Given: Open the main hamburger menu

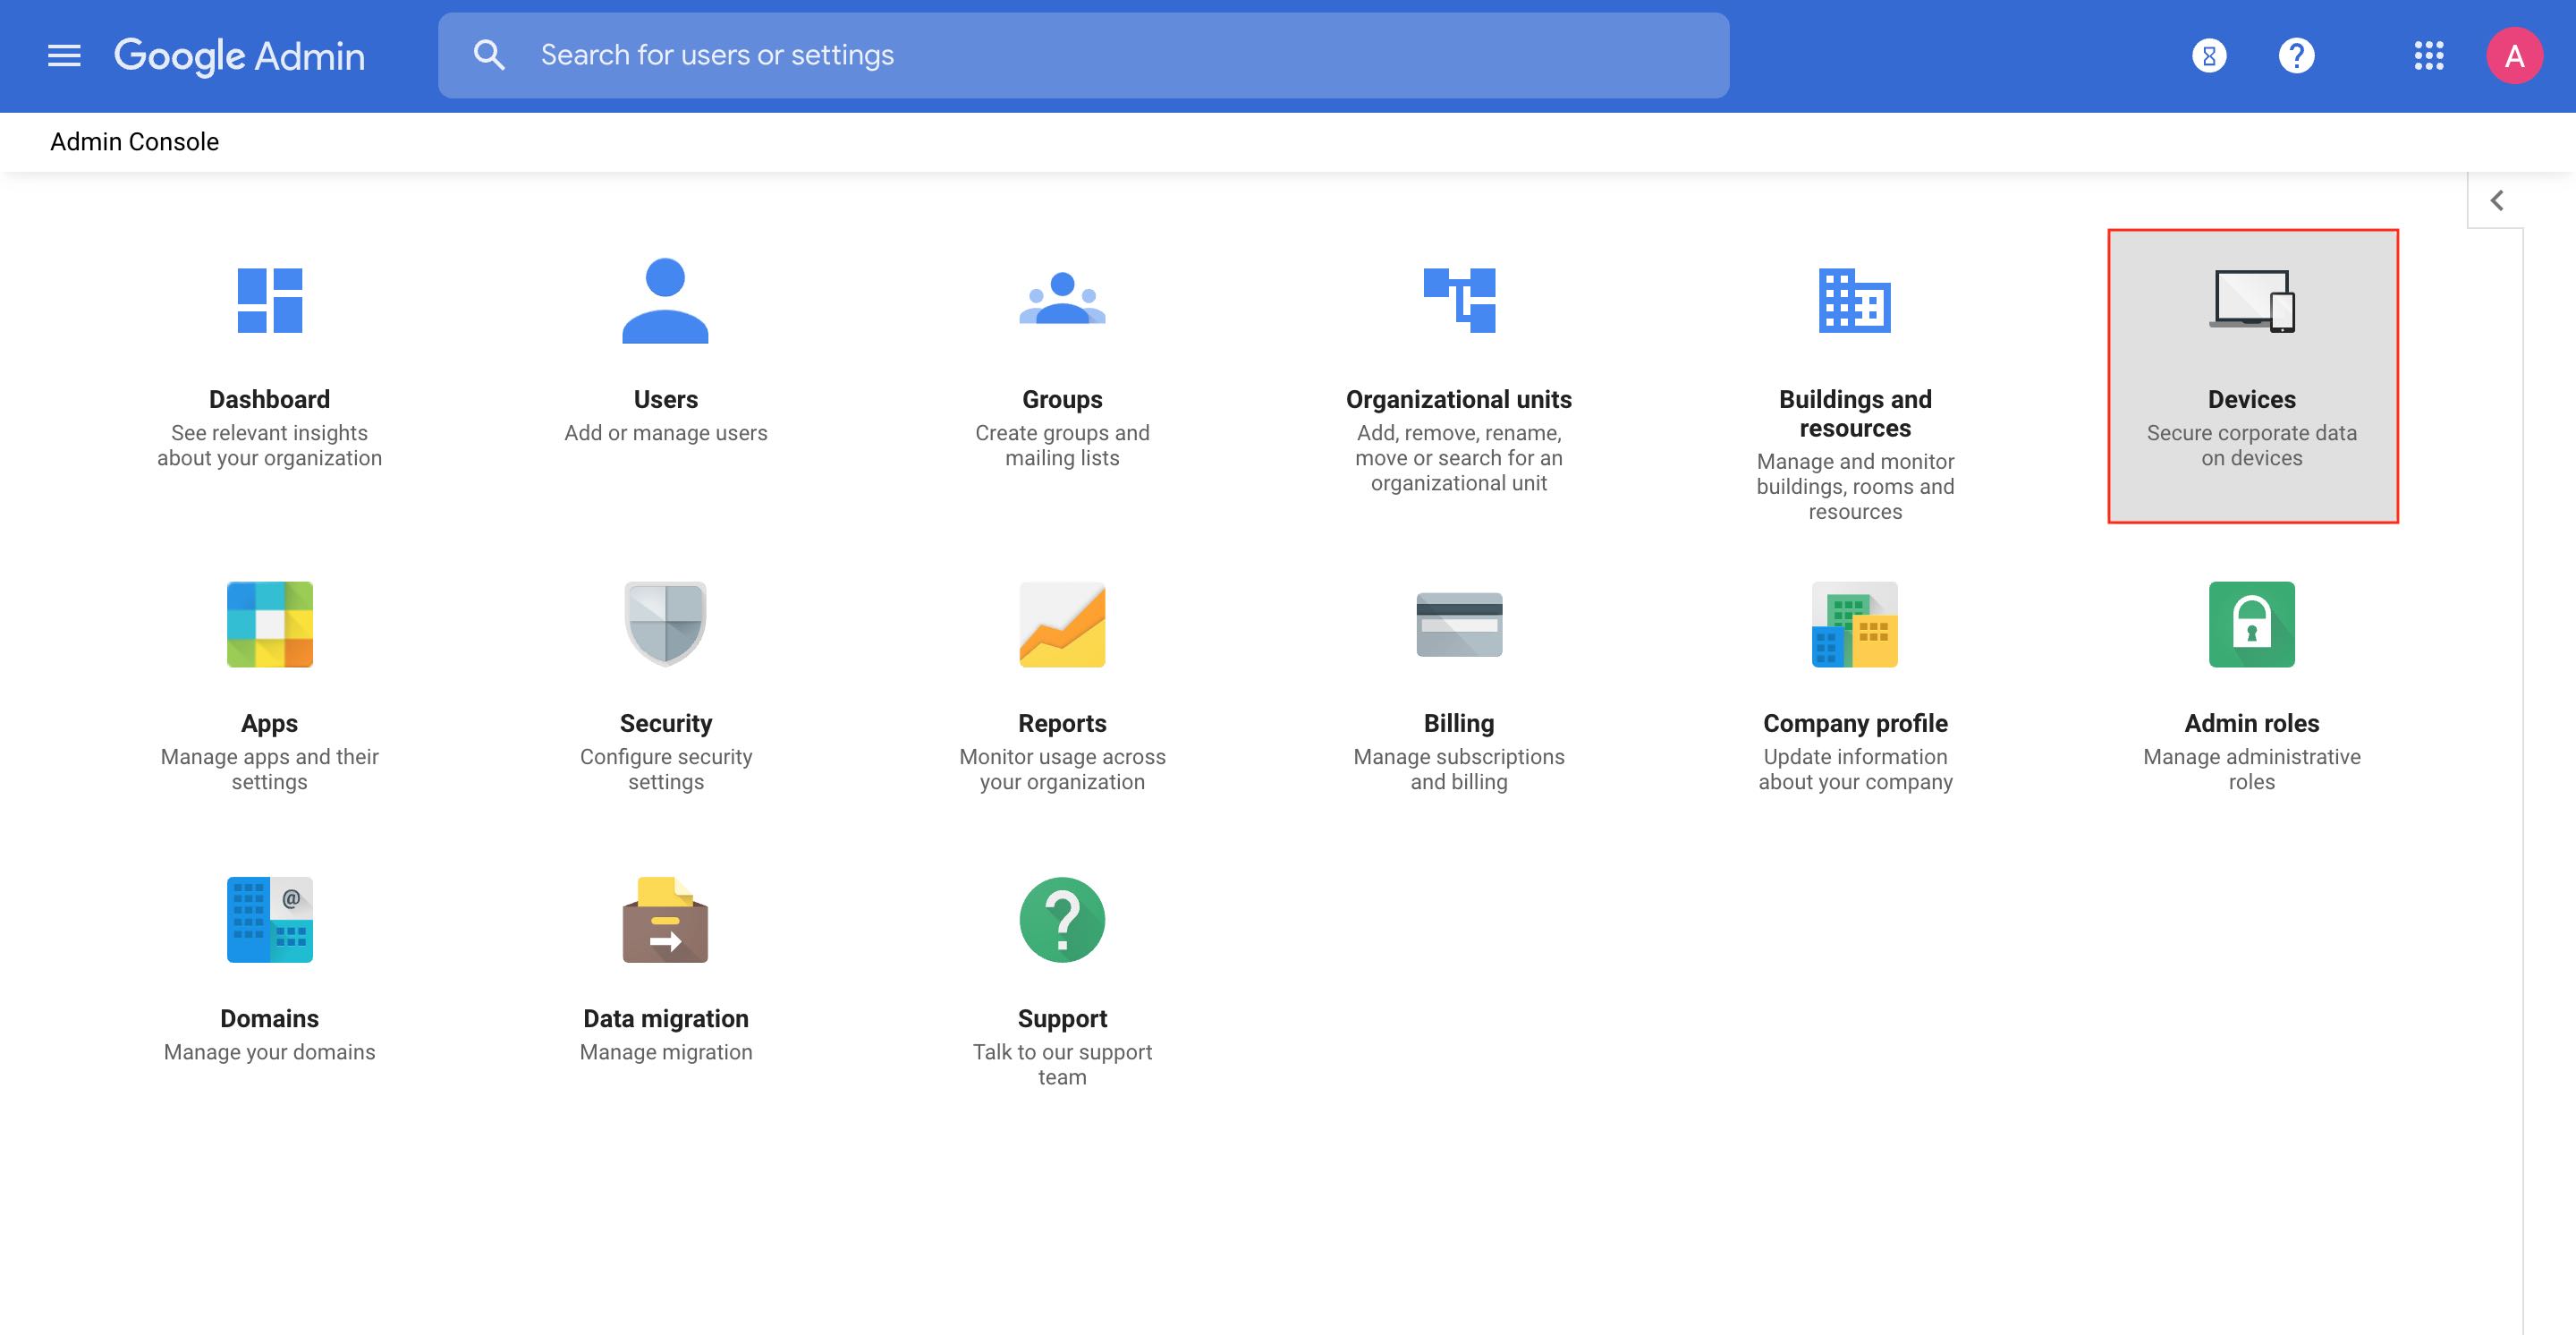Looking at the screenshot, I should [x=64, y=56].
